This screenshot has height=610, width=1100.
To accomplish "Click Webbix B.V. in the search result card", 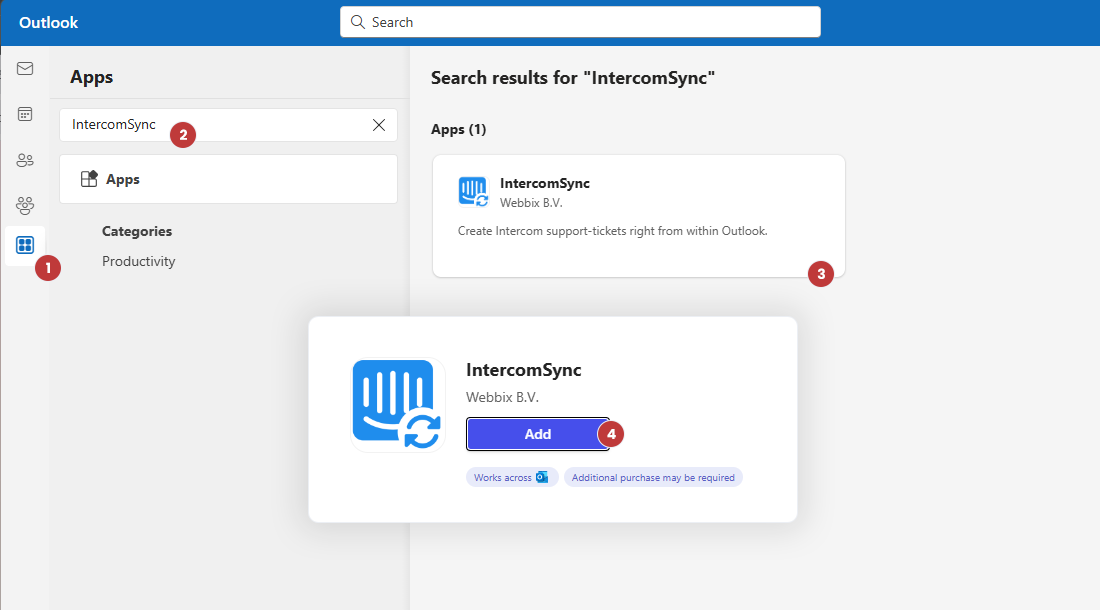I will 531,203.
